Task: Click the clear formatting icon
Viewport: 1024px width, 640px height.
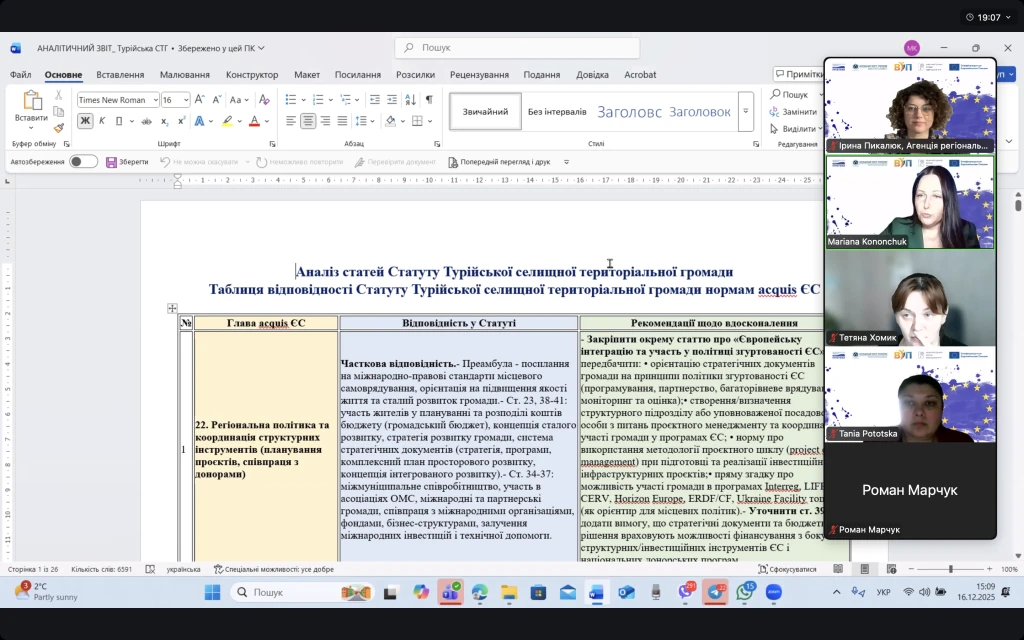Action: [x=264, y=99]
